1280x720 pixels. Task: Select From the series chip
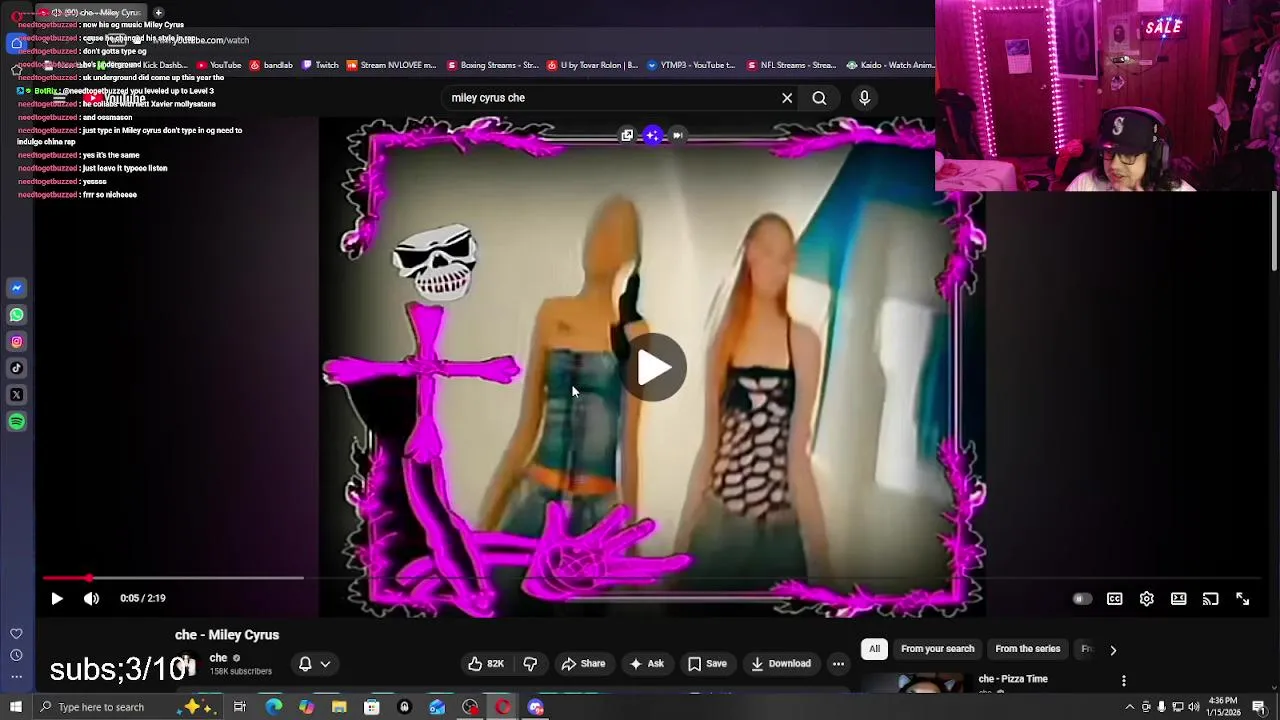coord(1027,649)
